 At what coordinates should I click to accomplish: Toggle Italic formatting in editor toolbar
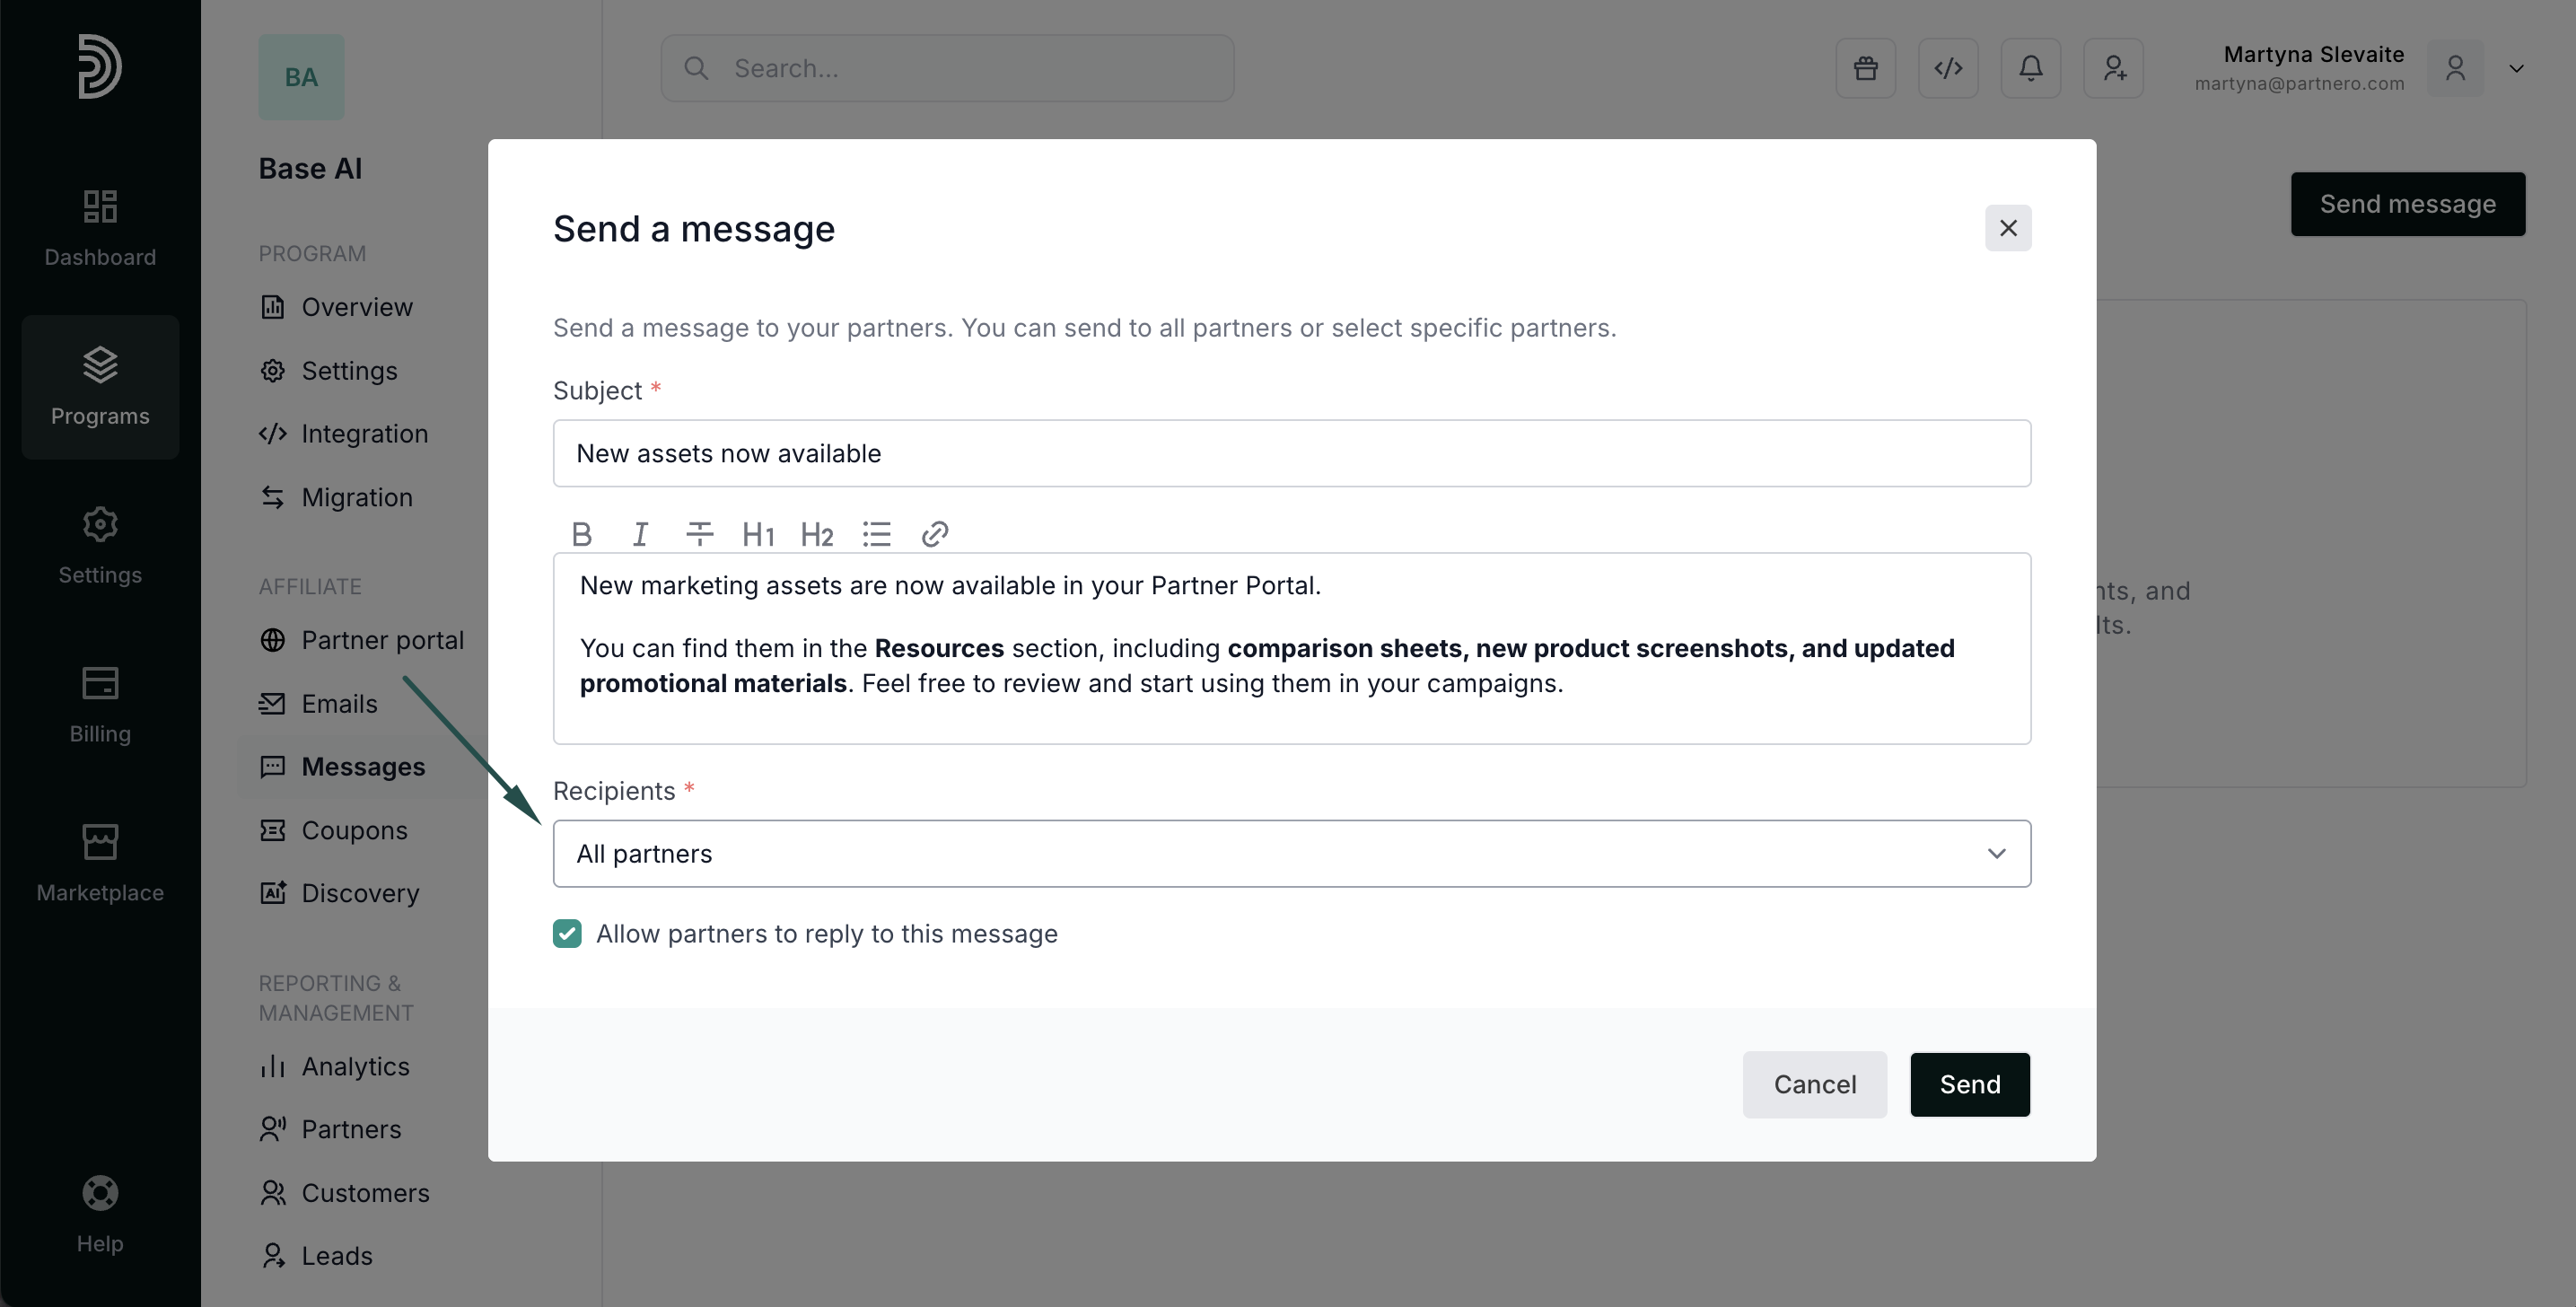640,534
